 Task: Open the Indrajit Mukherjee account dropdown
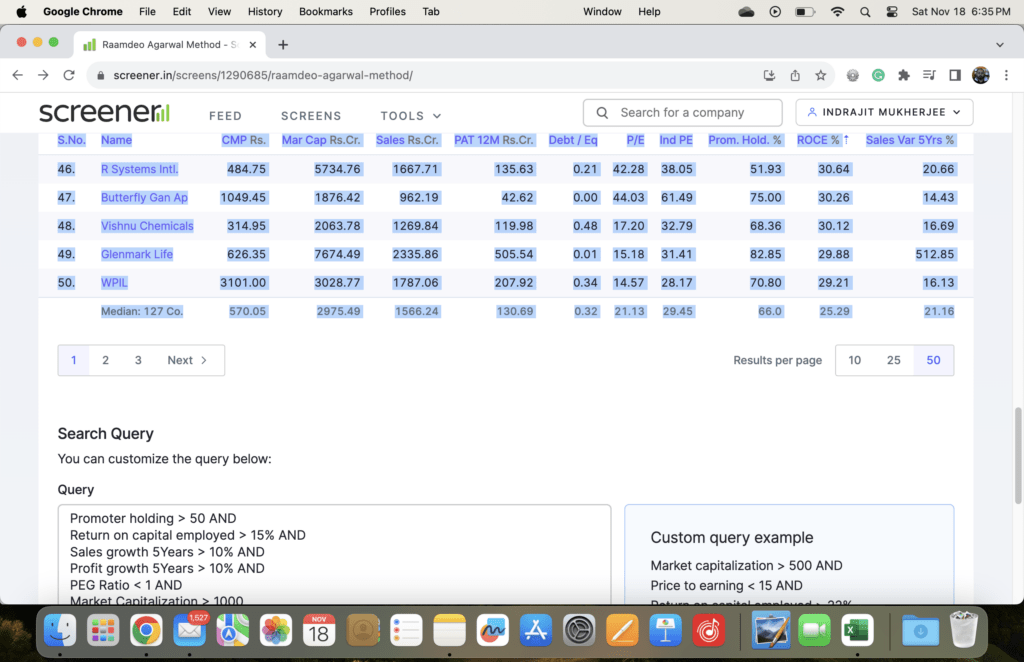pyautogui.click(x=884, y=112)
